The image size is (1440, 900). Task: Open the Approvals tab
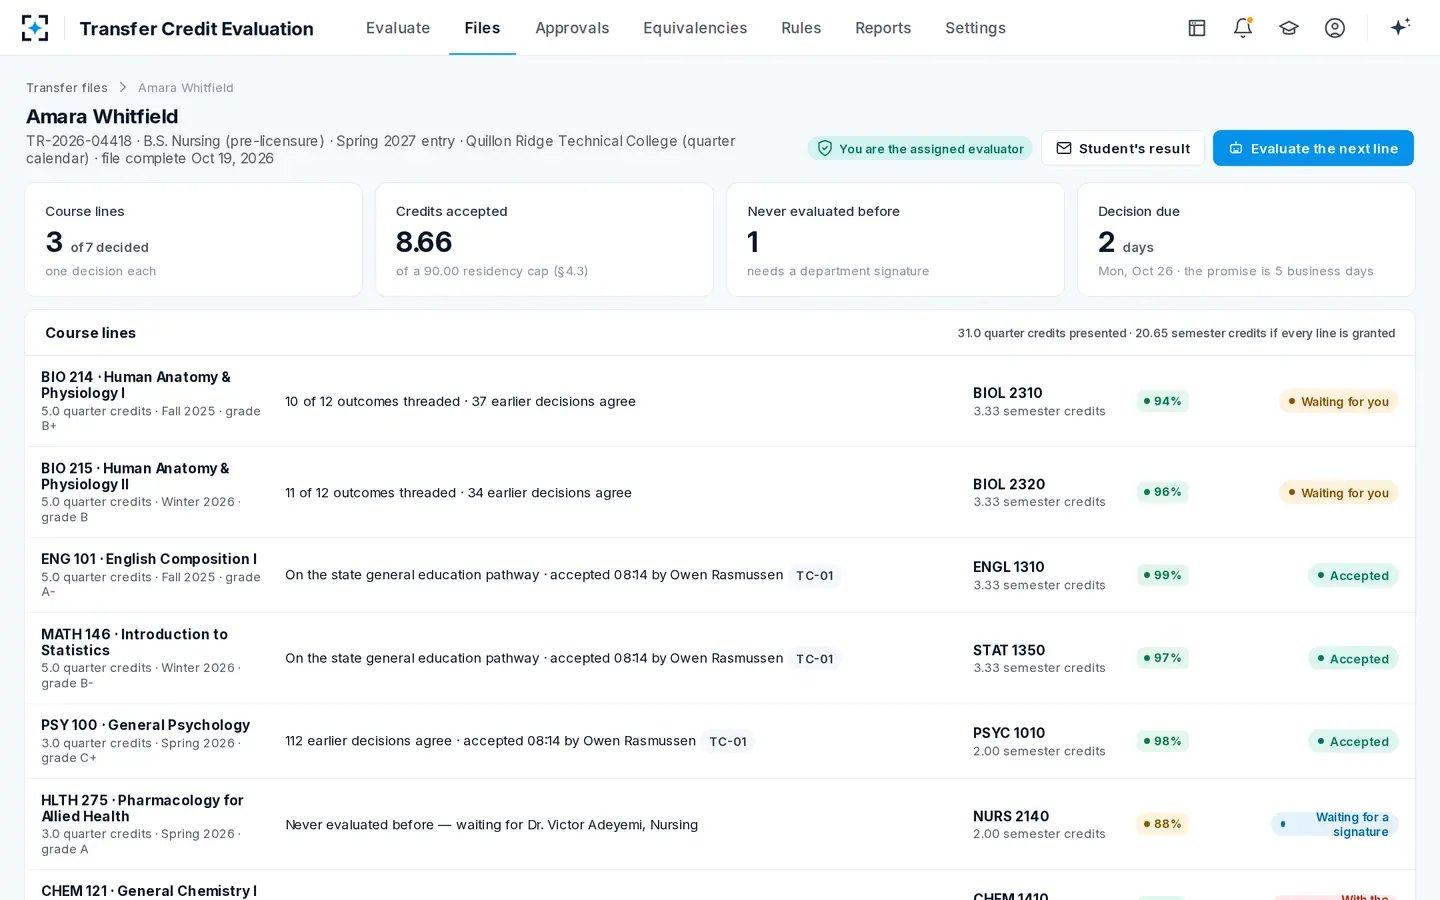click(572, 28)
